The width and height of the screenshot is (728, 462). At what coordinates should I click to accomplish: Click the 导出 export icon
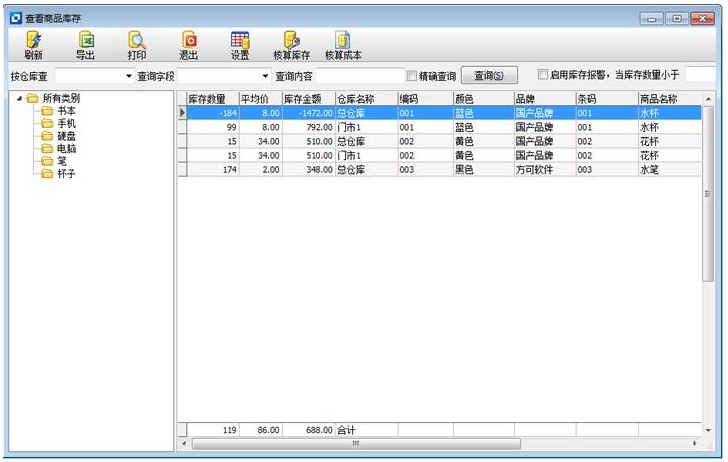point(86,44)
